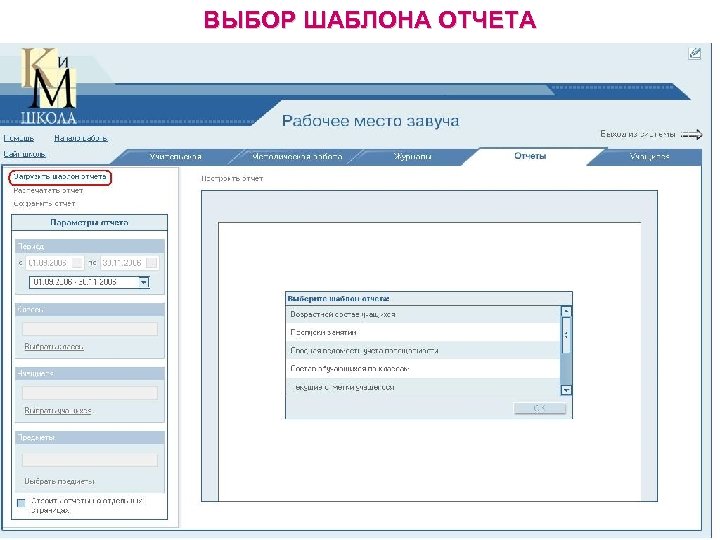Select Возрастной состав учащихся template
Image resolution: width=720 pixels, height=540 pixels.
point(423,315)
